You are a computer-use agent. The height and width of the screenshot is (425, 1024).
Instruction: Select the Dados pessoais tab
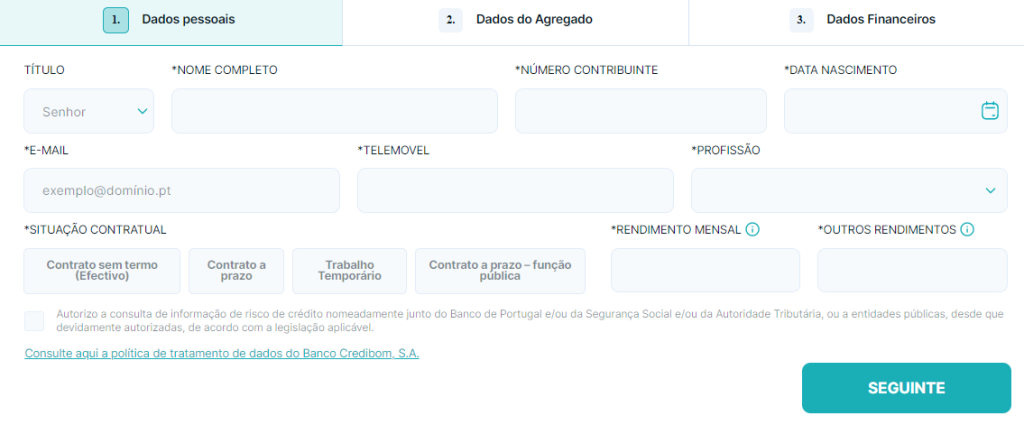click(170, 20)
